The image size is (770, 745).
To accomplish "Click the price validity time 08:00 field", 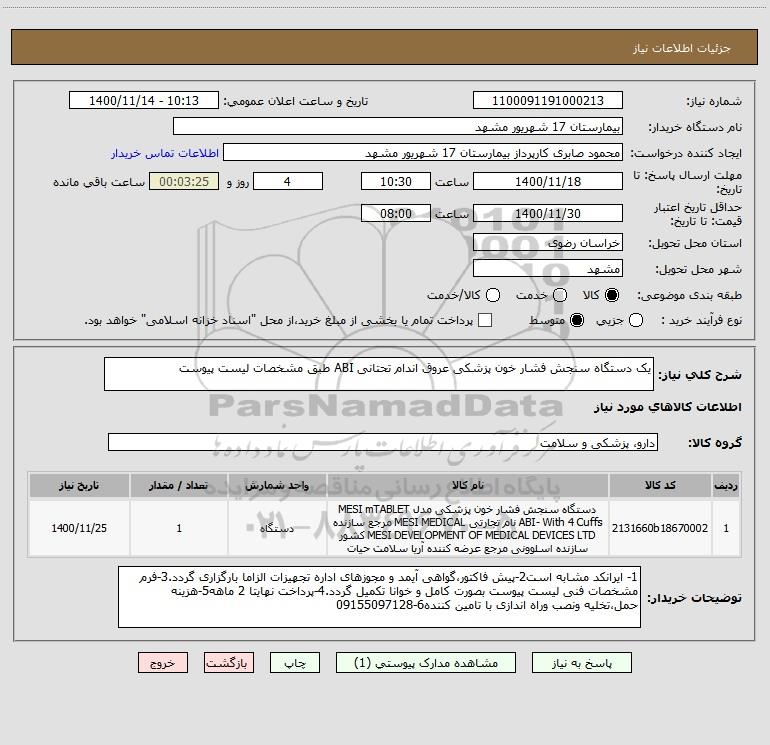I will [396, 213].
